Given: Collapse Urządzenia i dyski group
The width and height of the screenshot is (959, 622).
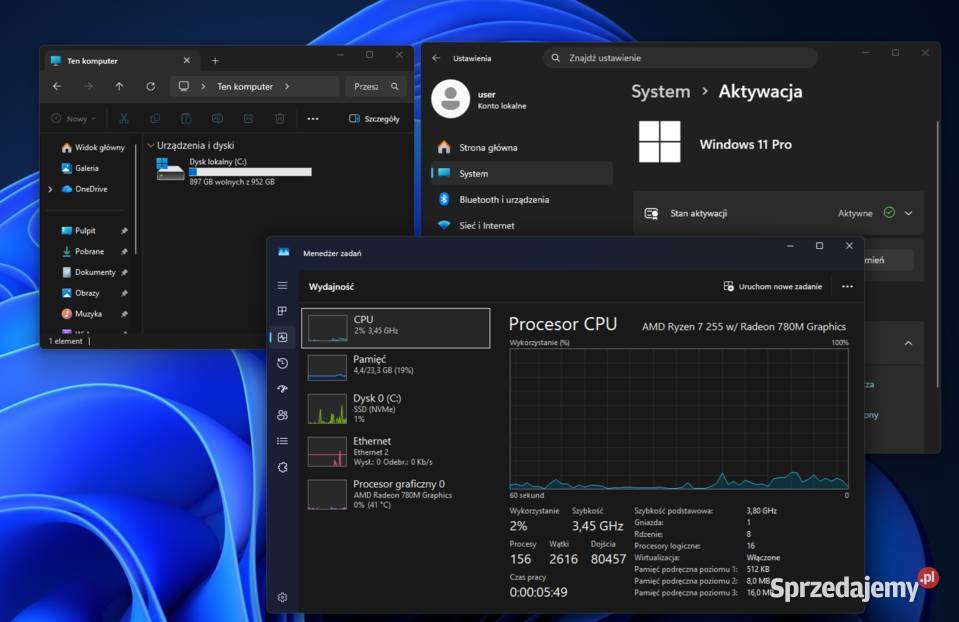Looking at the screenshot, I should click(150, 146).
